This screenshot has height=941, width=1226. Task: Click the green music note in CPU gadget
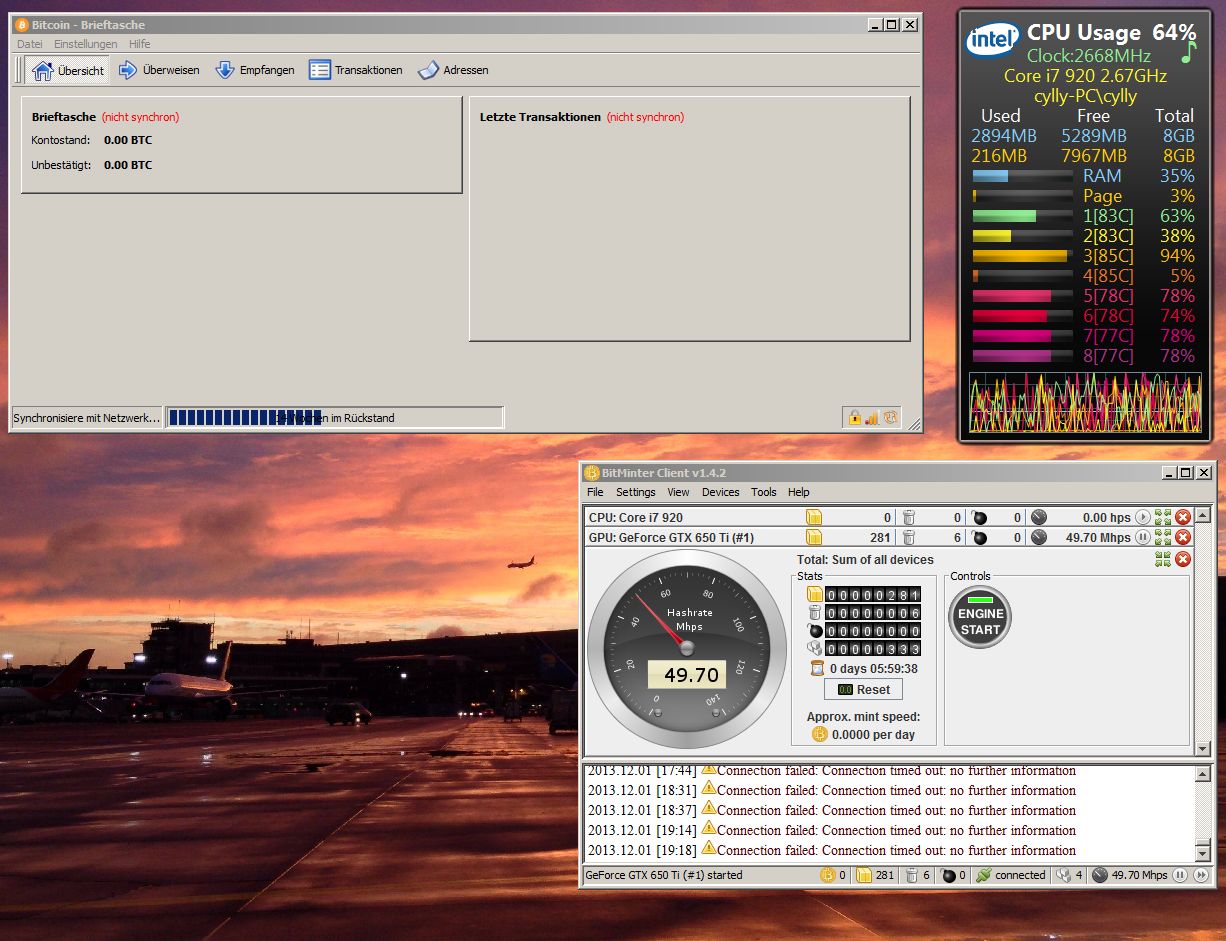pos(1188,52)
